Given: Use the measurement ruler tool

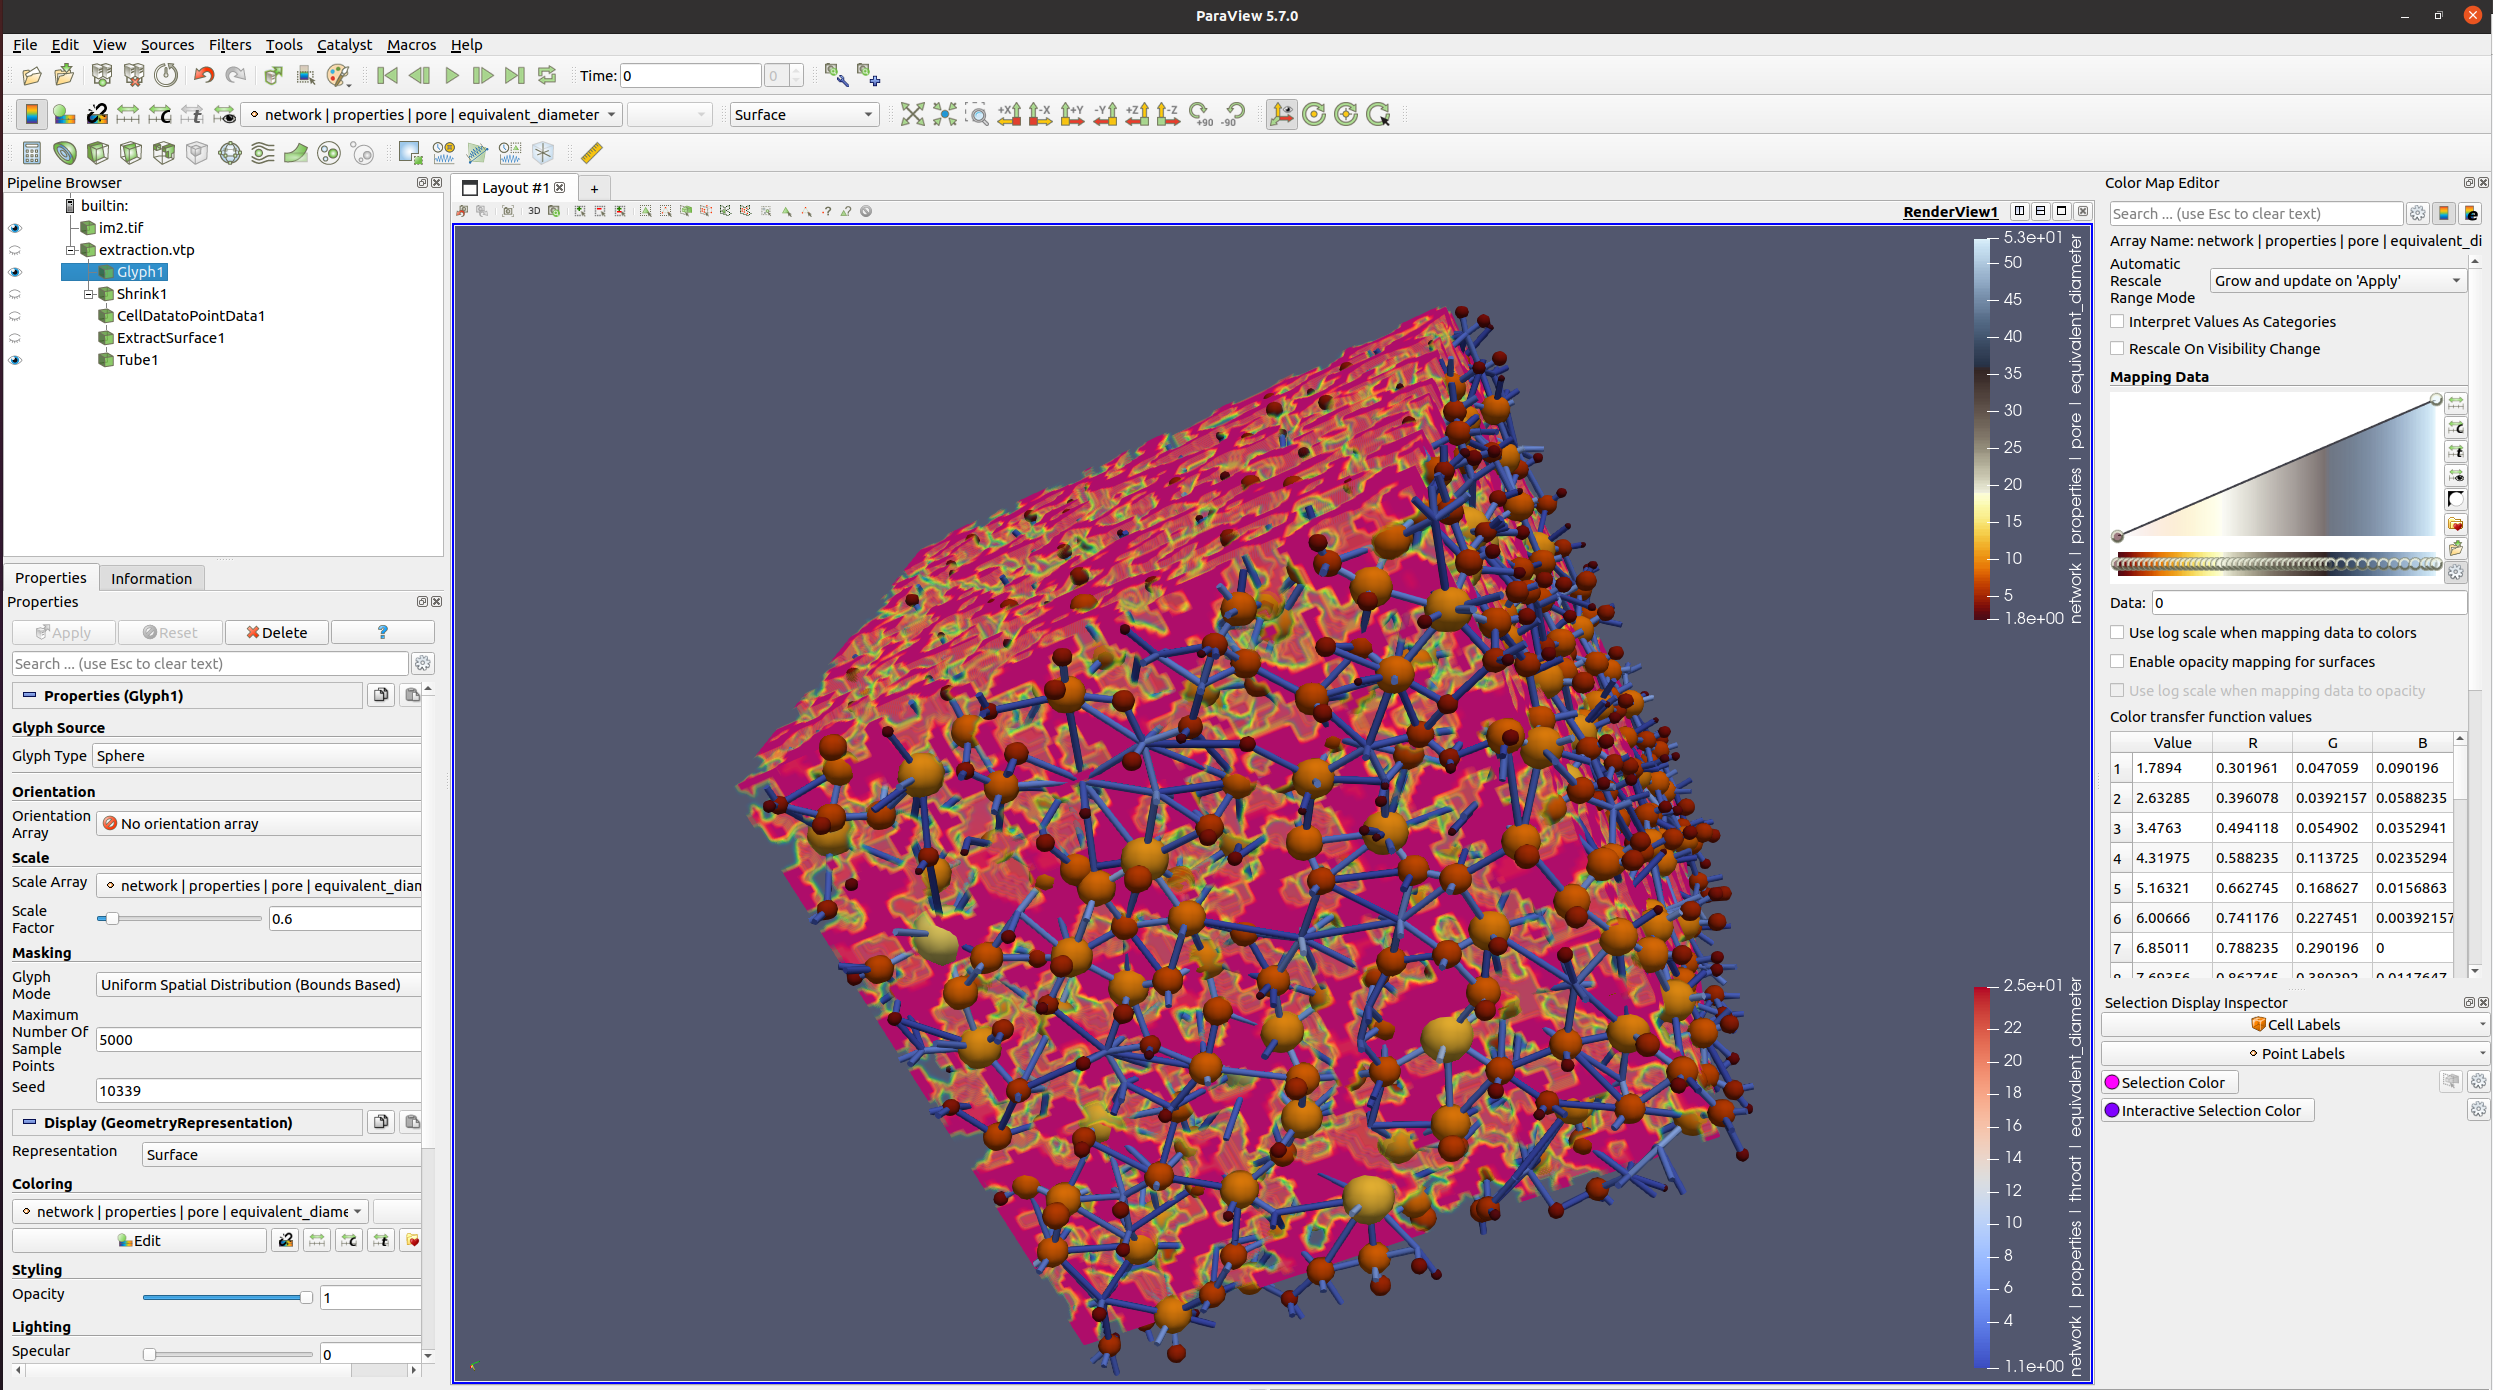Looking at the screenshot, I should (x=590, y=153).
